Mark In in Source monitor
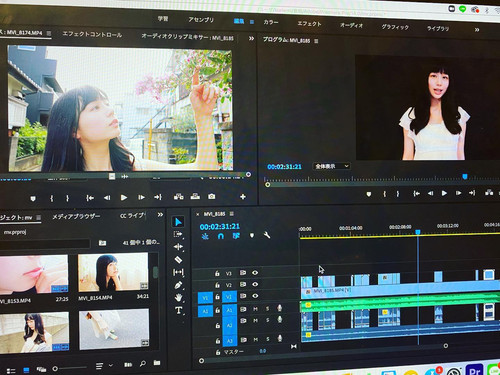Viewport: 500px width, 375px height. (x=51, y=198)
